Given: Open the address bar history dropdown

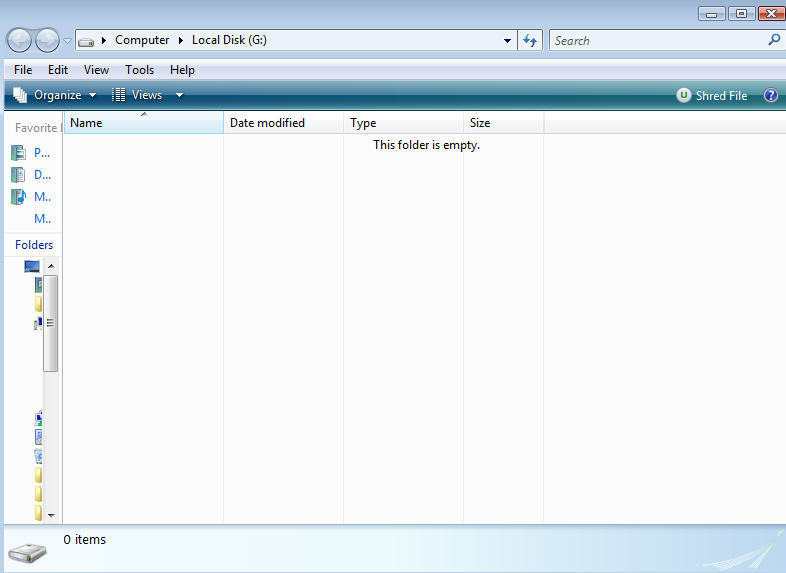Looking at the screenshot, I should tap(507, 41).
